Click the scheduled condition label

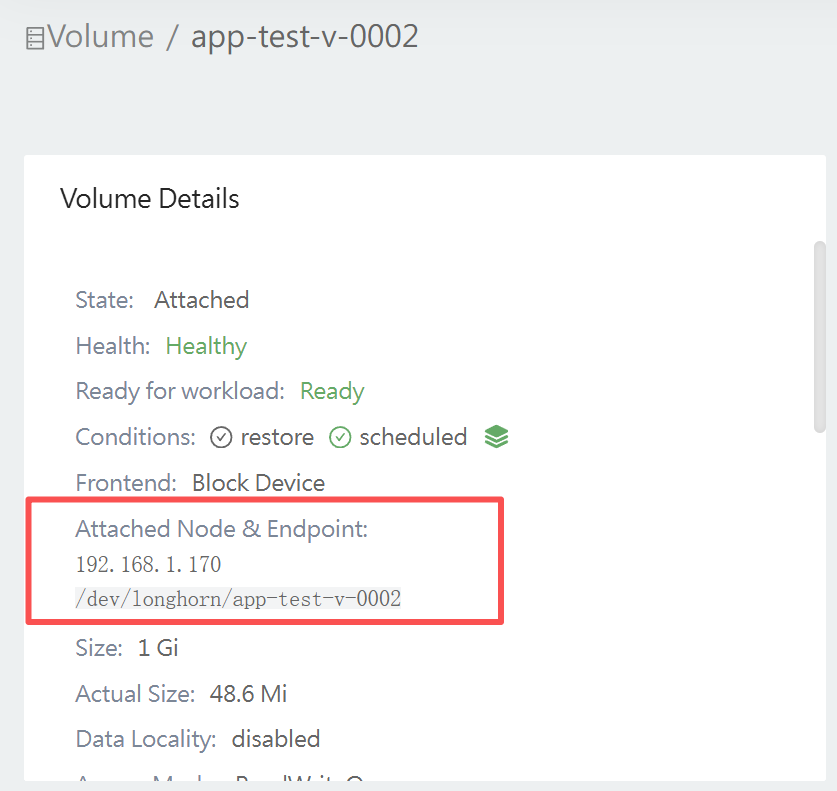coord(414,437)
